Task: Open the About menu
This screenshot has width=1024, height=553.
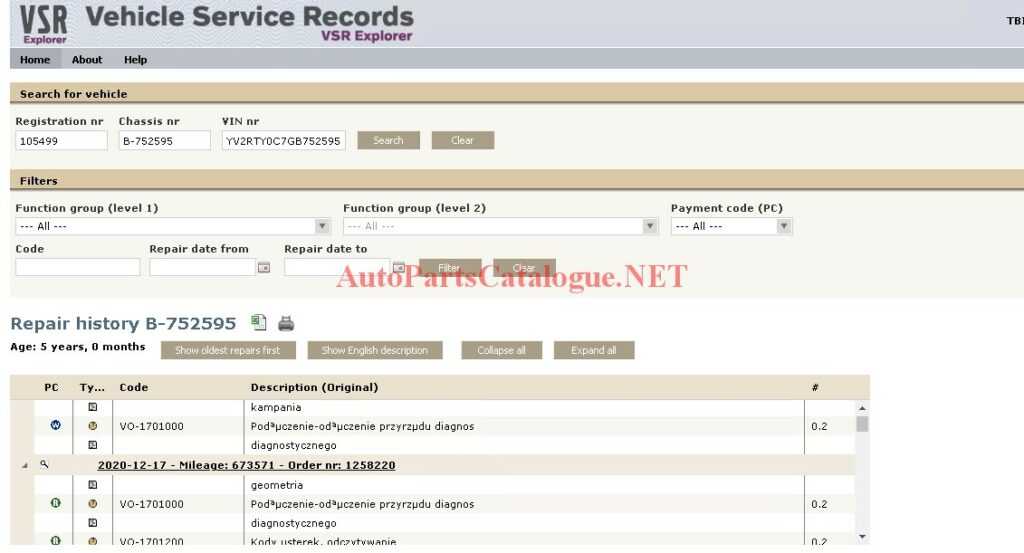Action: coord(87,59)
